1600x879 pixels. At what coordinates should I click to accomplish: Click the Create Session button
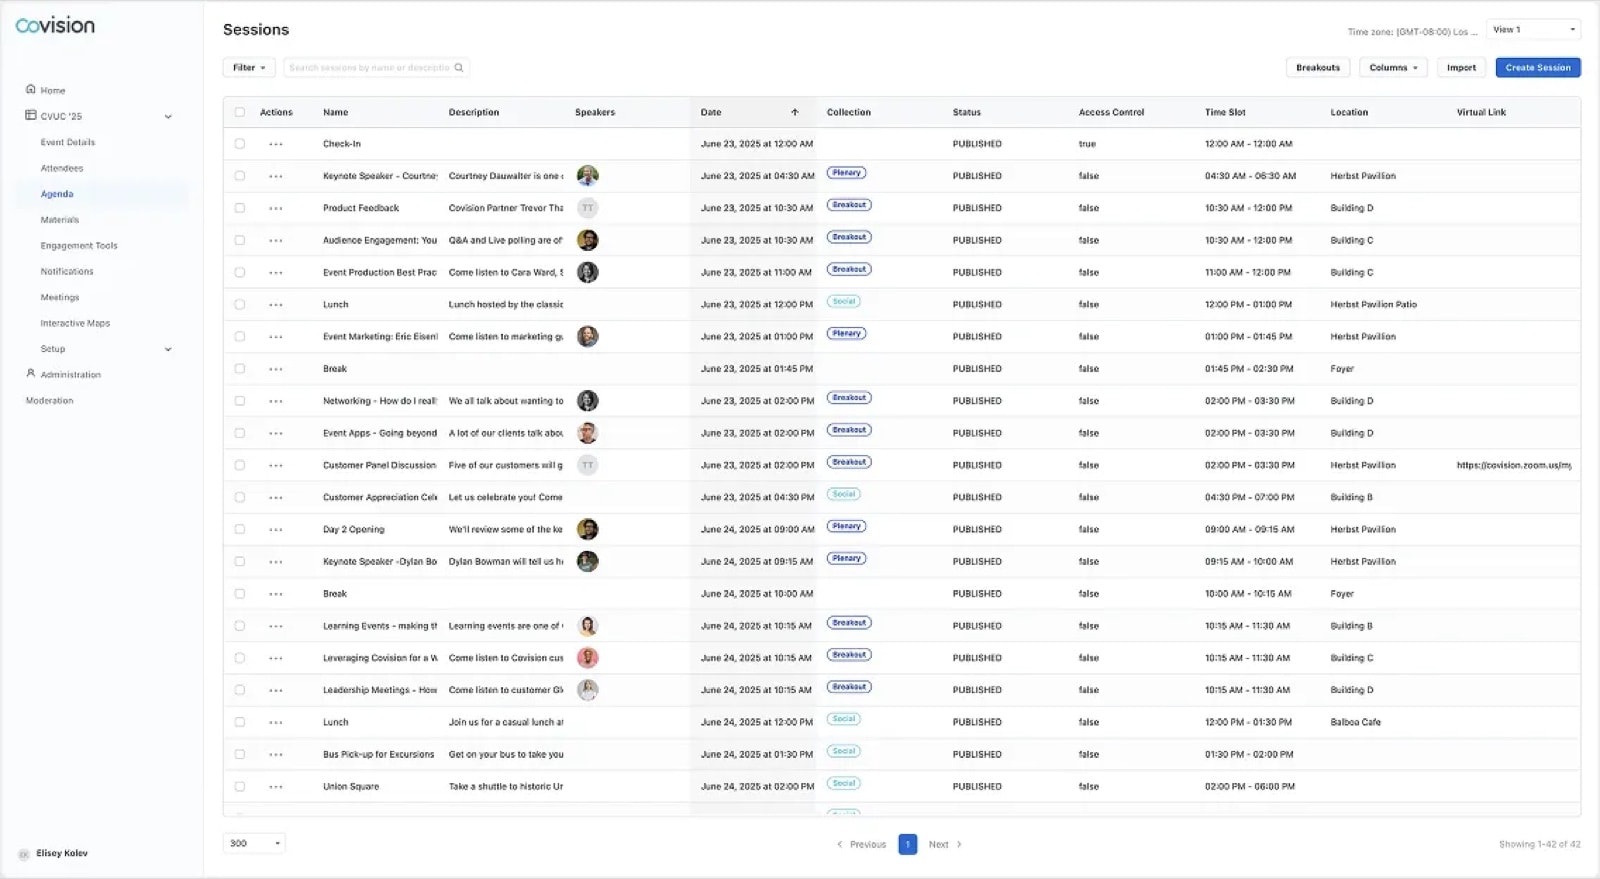1538,68
